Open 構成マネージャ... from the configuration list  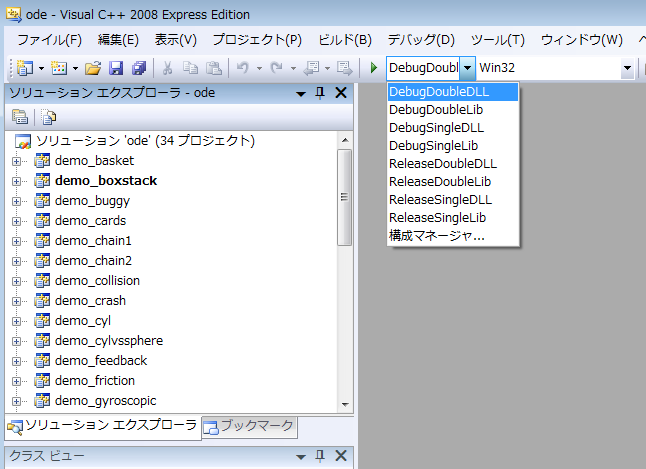[453, 236]
